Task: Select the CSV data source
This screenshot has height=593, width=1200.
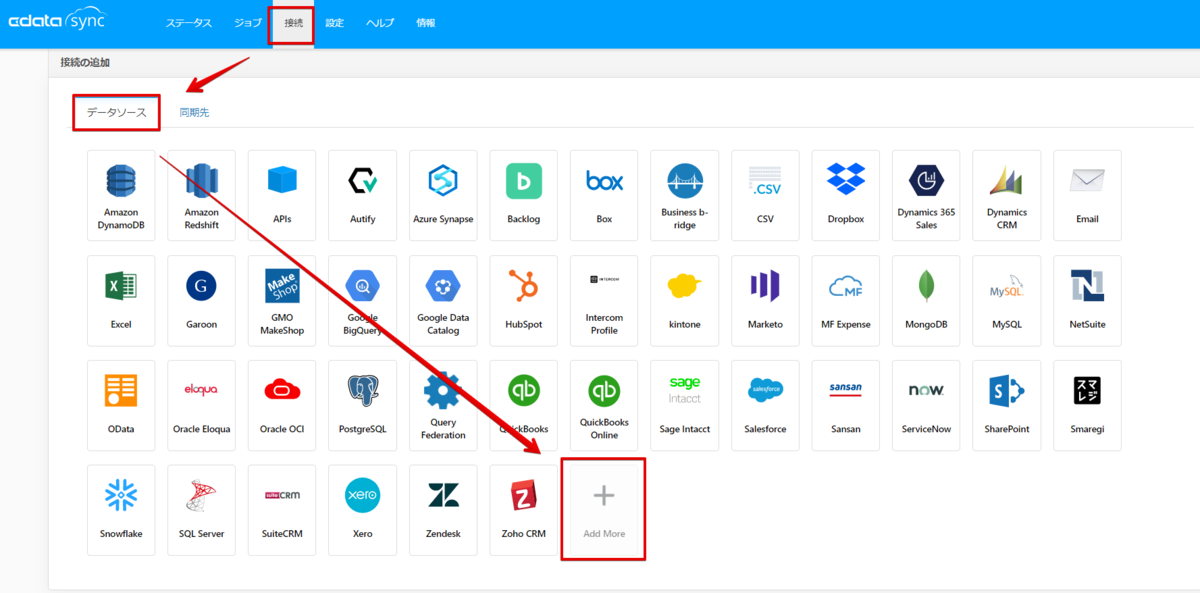Action: [765, 195]
